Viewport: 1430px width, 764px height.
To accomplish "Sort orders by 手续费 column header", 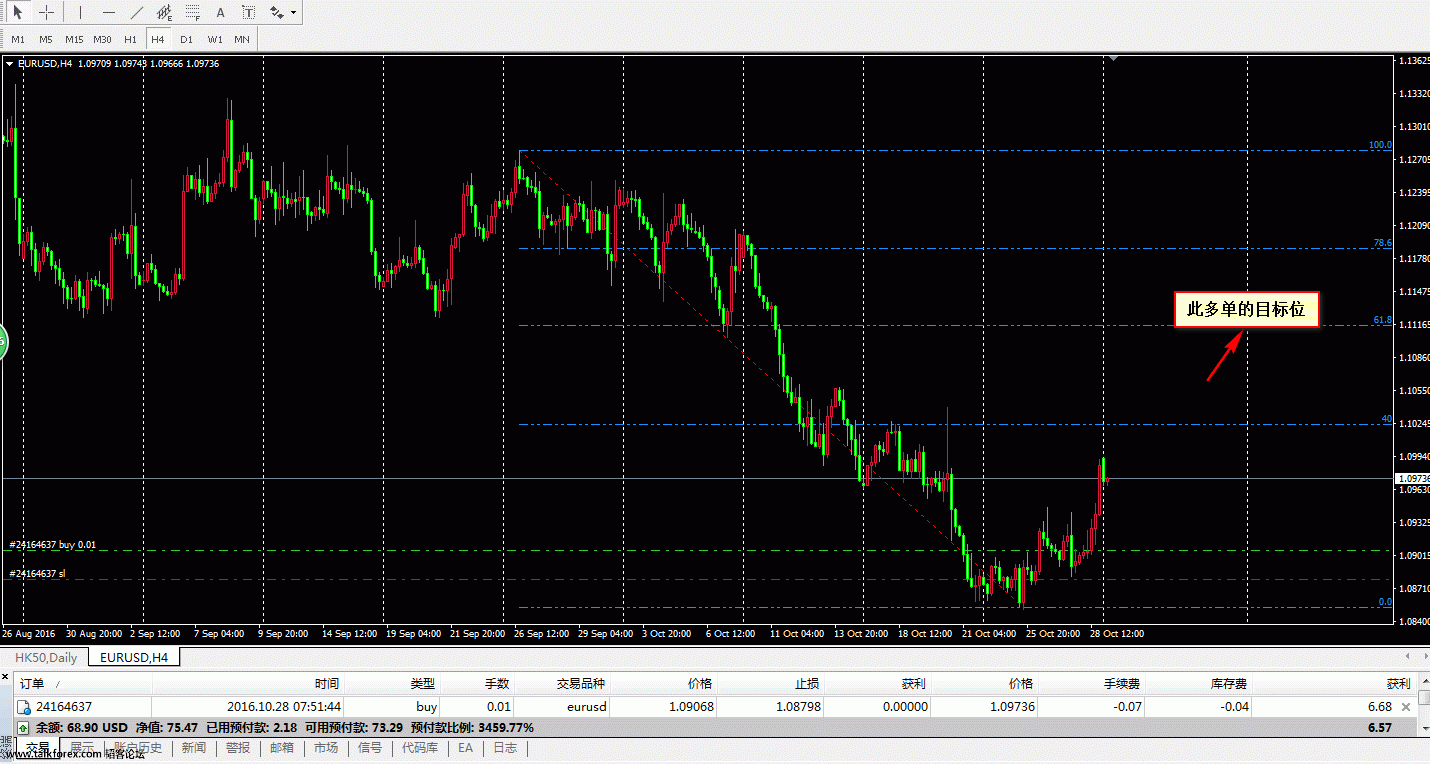I will pos(1093,684).
